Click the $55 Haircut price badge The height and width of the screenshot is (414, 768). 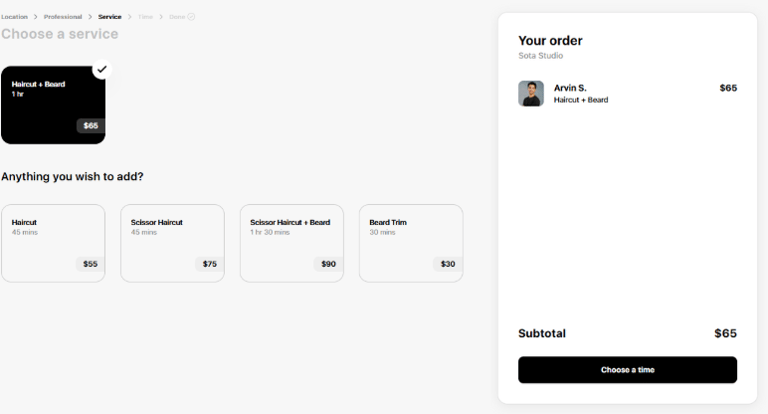click(x=90, y=264)
